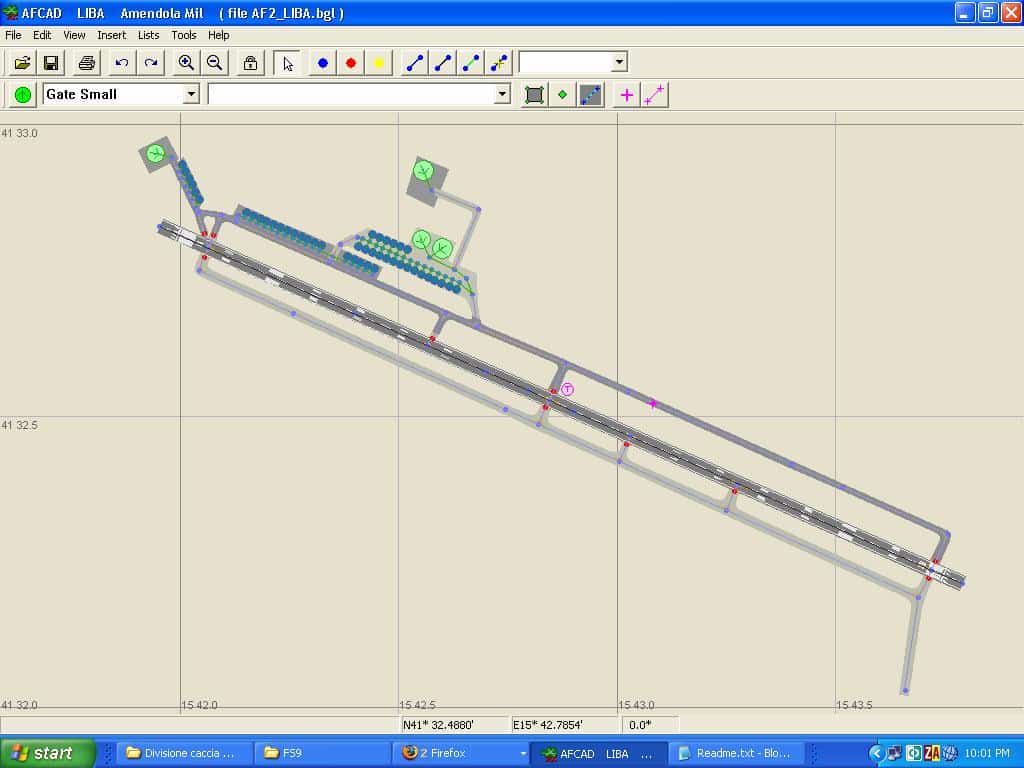Click the Undo arrow icon
This screenshot has height=768, width=1024.
pos(122,63)
